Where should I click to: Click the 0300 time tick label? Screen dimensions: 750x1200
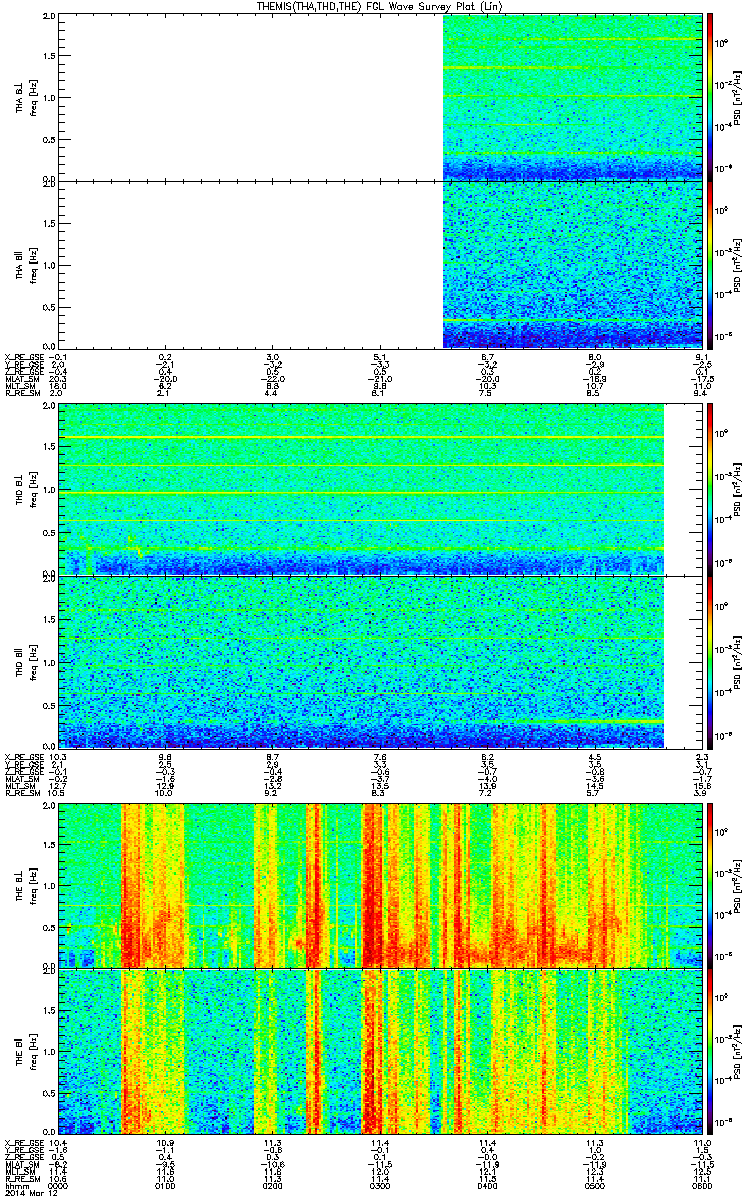[x=380, y=1186]
